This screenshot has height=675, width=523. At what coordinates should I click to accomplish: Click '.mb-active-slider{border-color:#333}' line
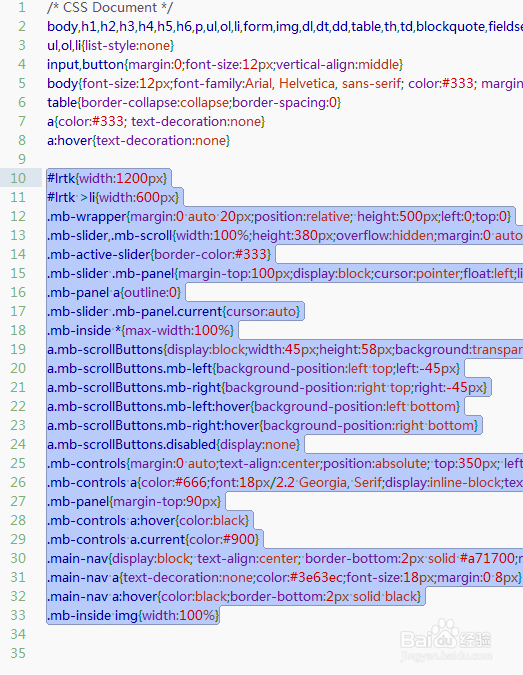coord(159,254)
